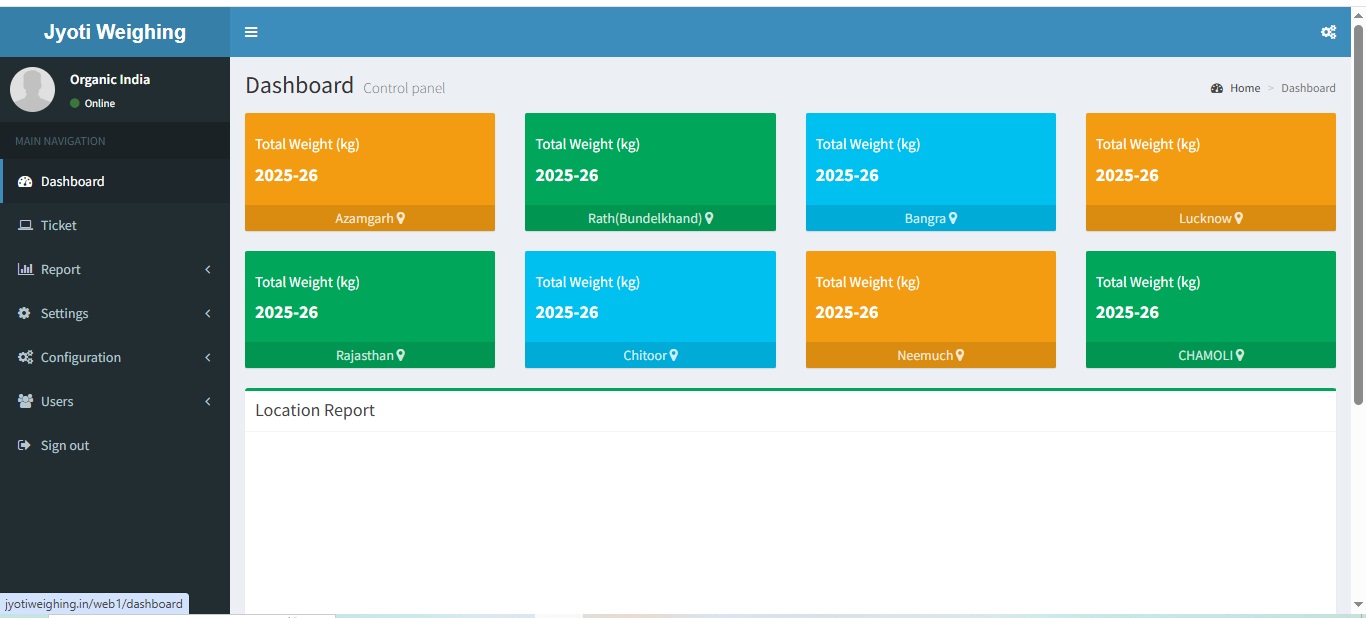Screen dimensions: 1366x618
Task: Expand the Configuration submenu chevron
Action: [208, 358]
